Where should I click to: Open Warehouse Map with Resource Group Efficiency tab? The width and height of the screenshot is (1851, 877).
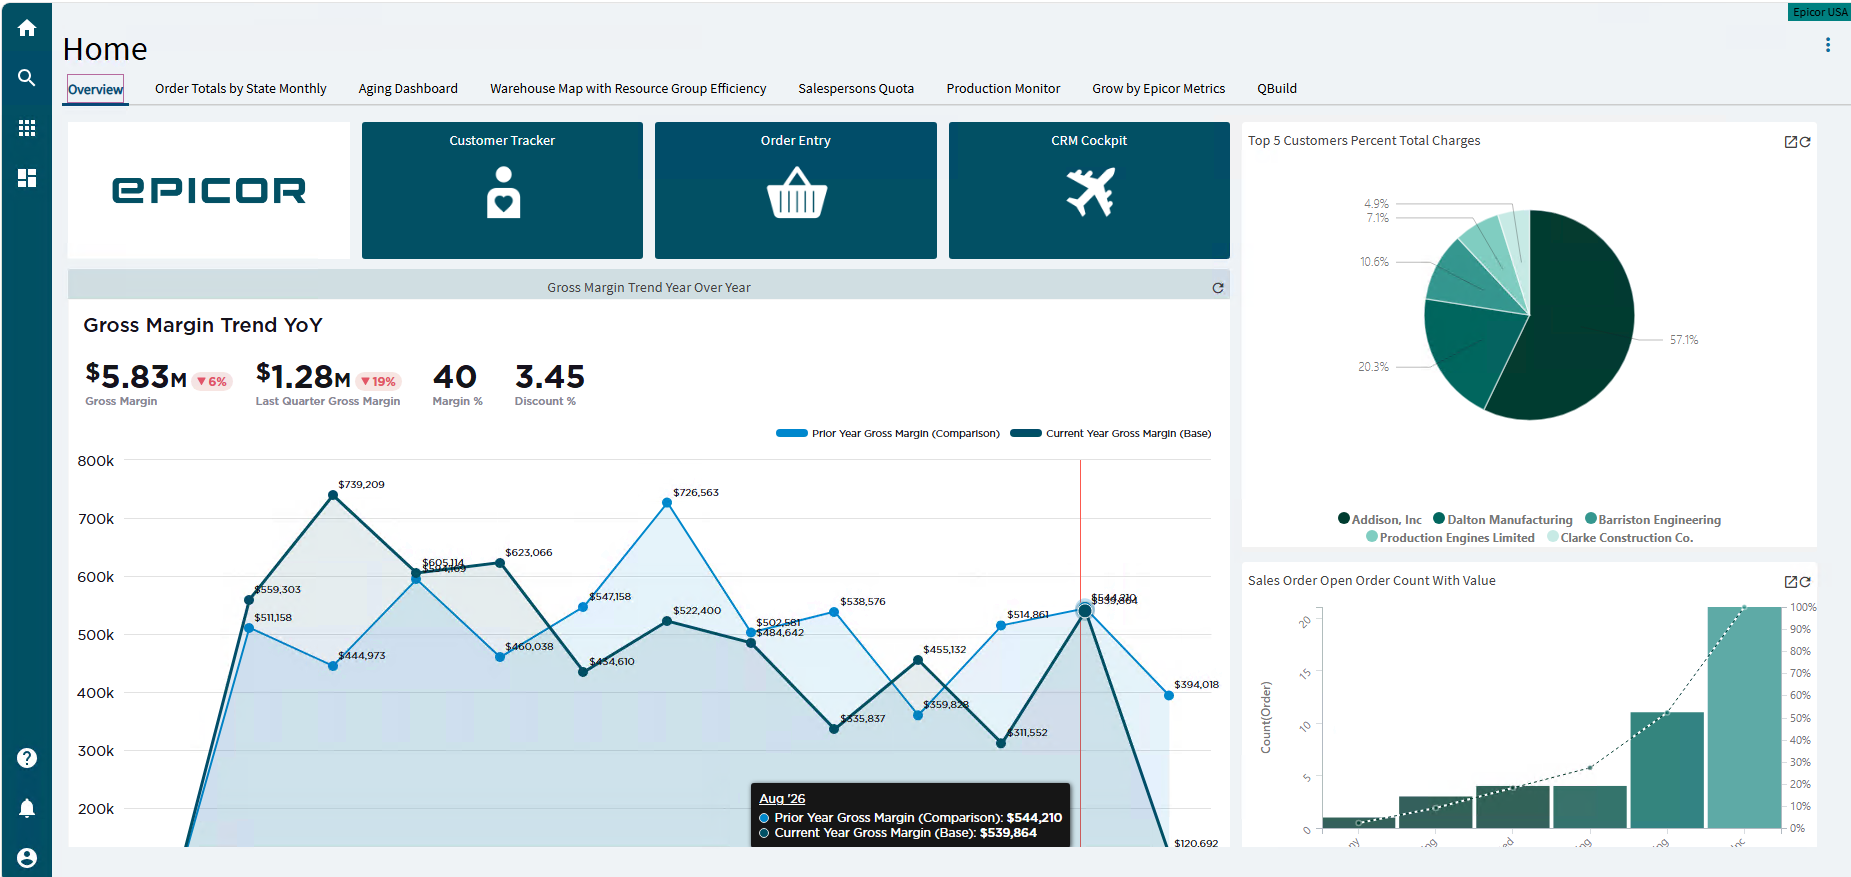[628, 89]
